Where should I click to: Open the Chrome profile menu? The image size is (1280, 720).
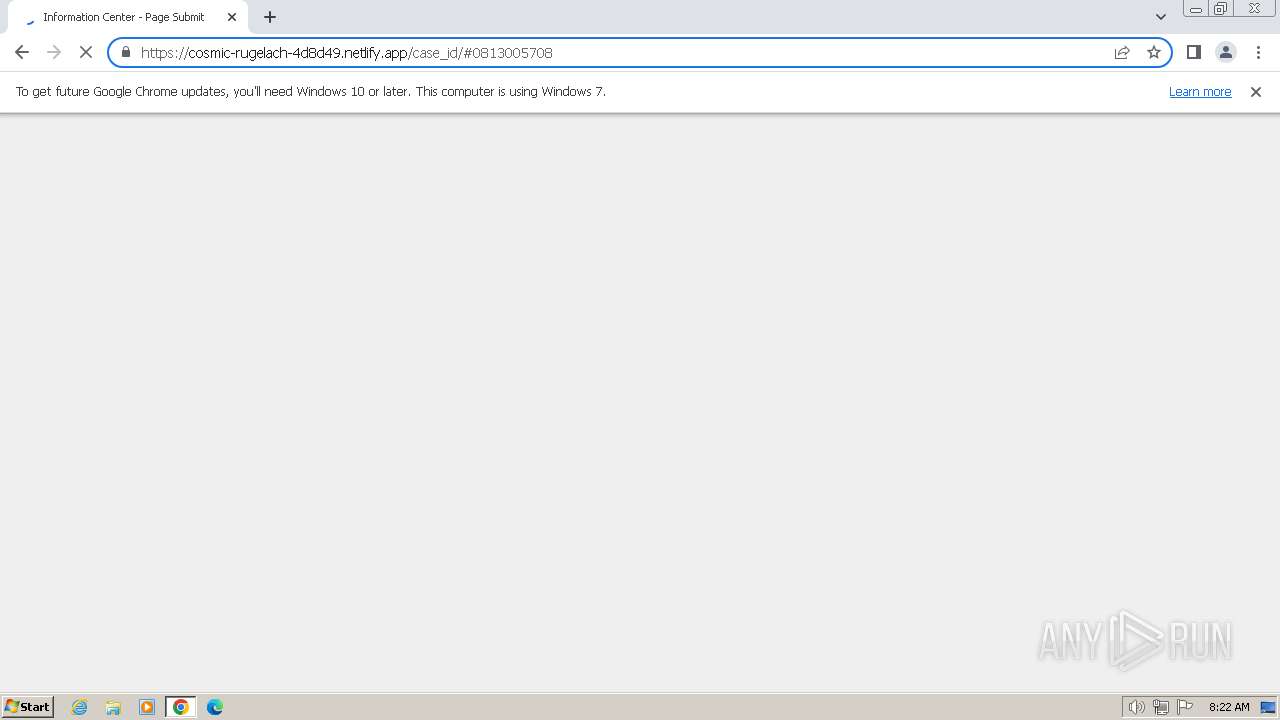[1226, 52]
